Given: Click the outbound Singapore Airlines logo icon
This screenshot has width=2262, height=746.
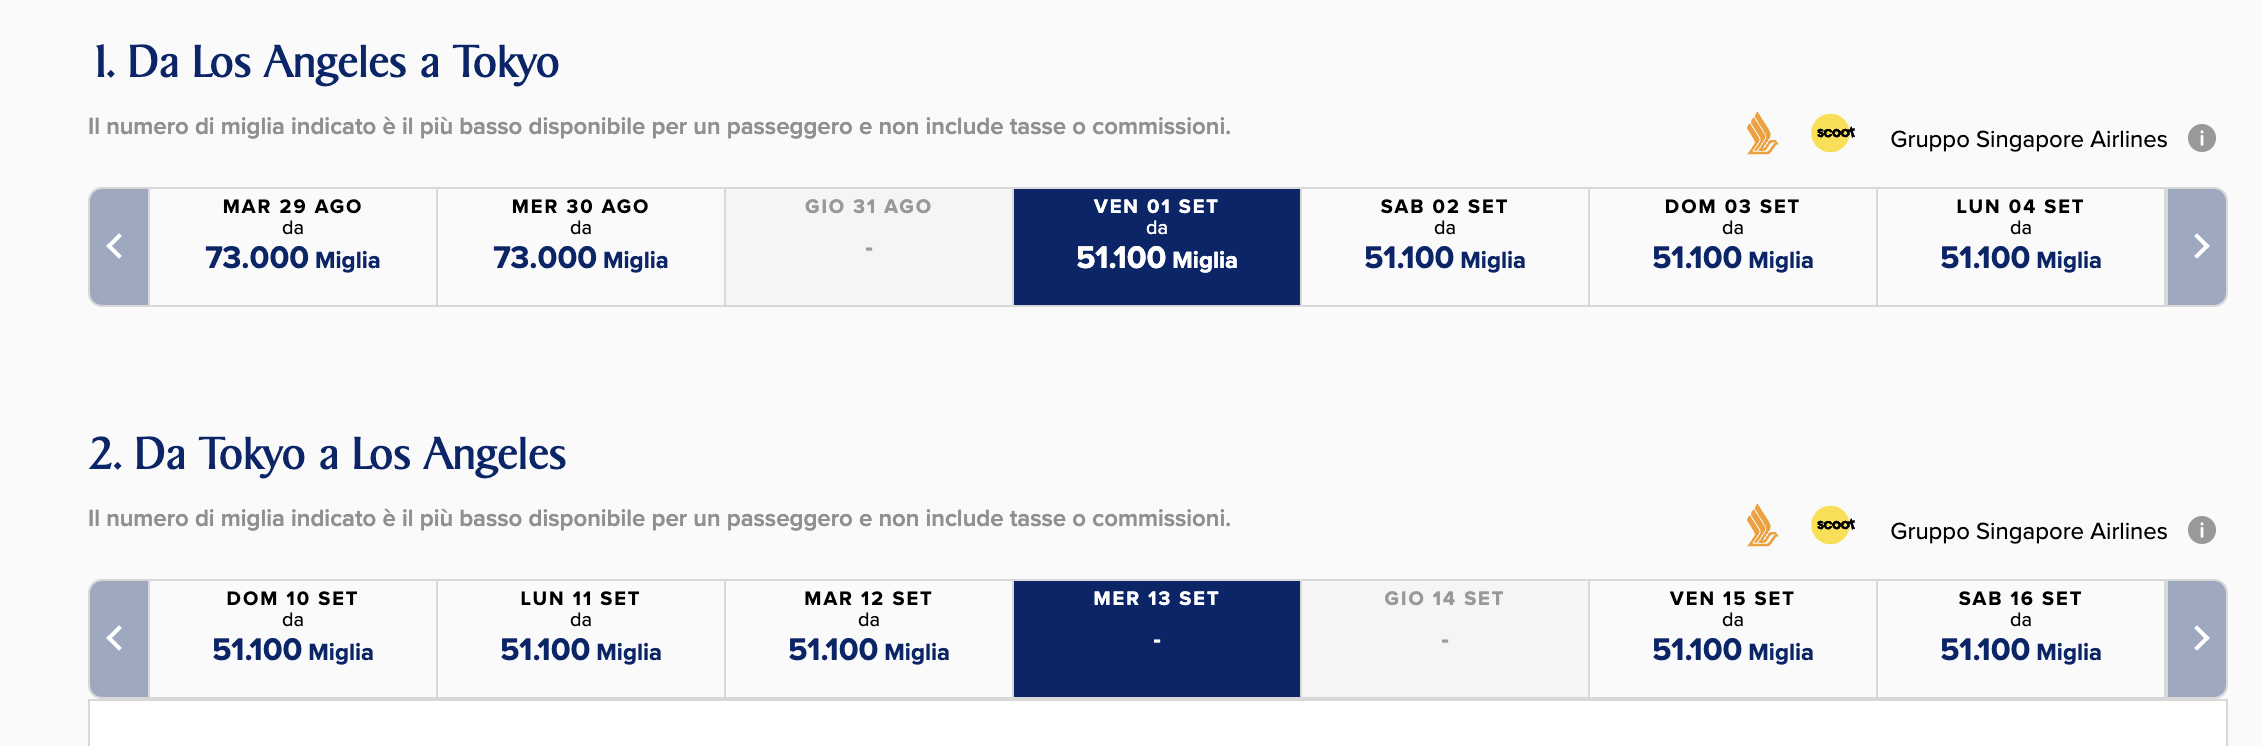Looking at the screenshot, I should [x=1762, y=134].
